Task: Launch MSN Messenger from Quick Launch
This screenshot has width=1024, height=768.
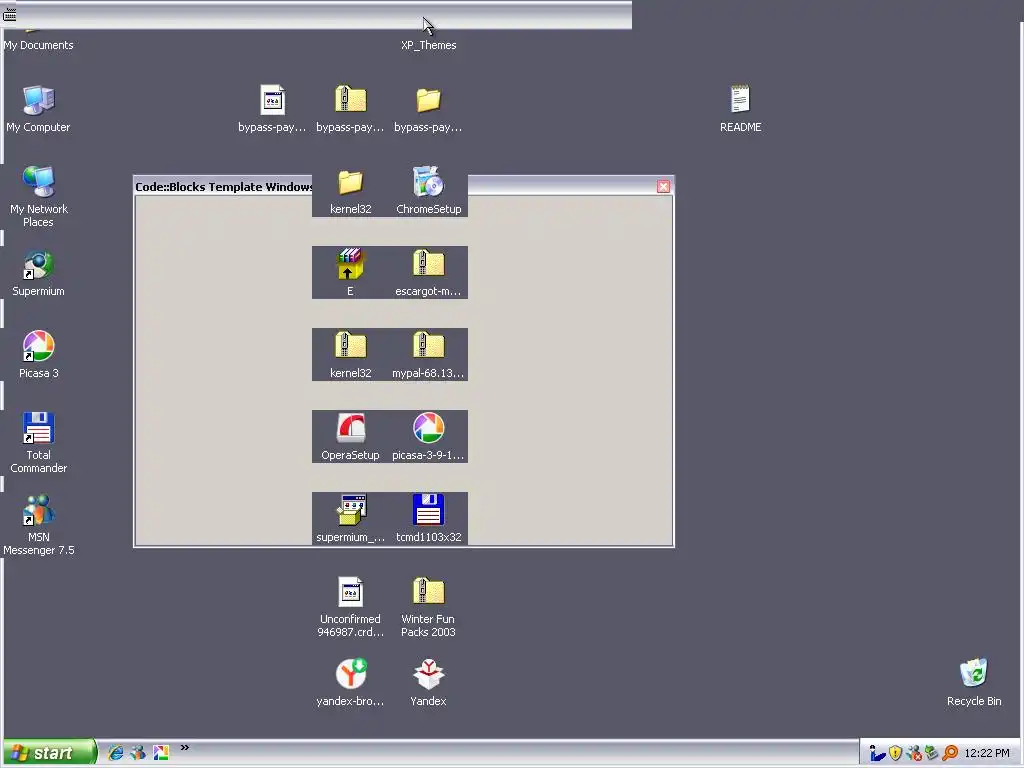Action: tap(138, 753)
